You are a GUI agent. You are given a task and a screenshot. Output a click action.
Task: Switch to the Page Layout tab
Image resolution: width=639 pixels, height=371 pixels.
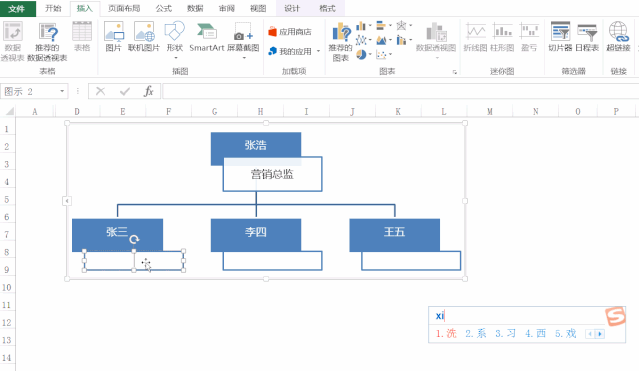(124, 9)
